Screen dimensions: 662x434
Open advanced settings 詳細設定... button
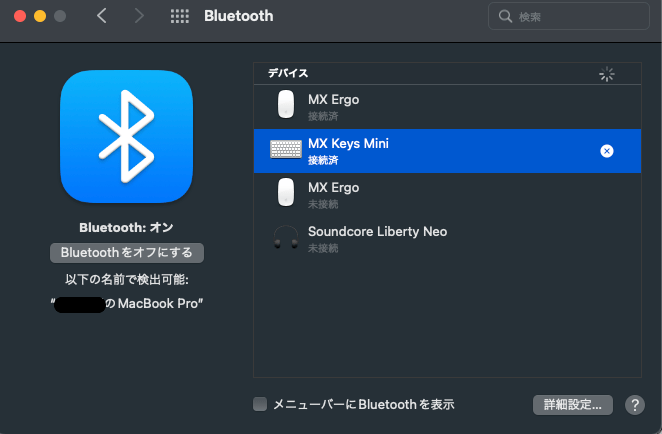(x=572, y=405)
